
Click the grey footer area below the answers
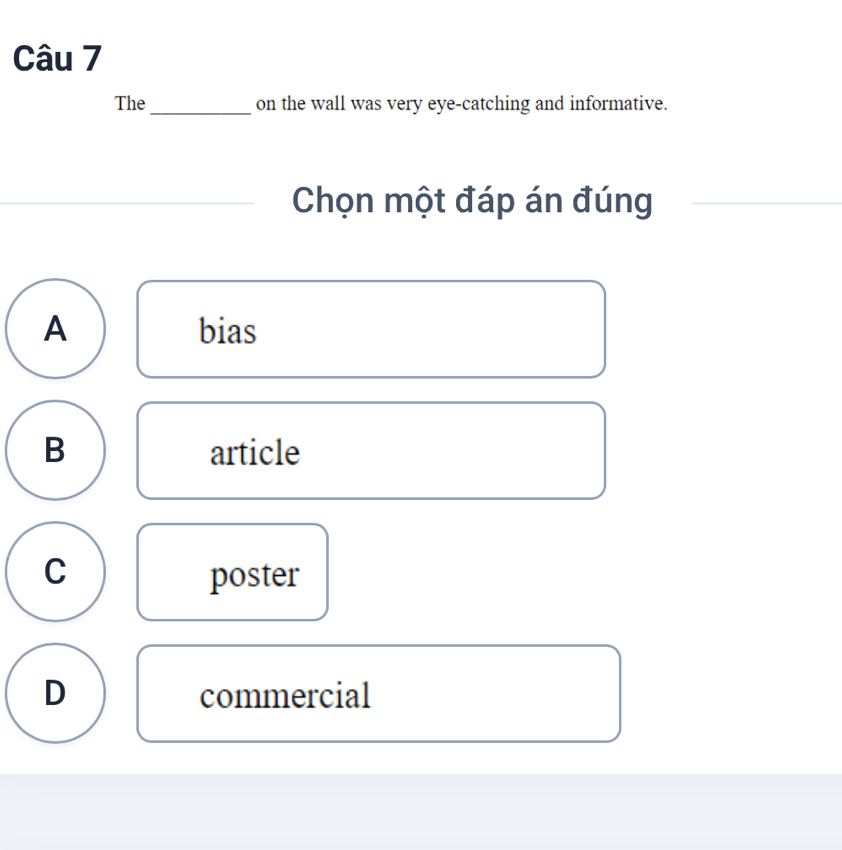point(421,812)
